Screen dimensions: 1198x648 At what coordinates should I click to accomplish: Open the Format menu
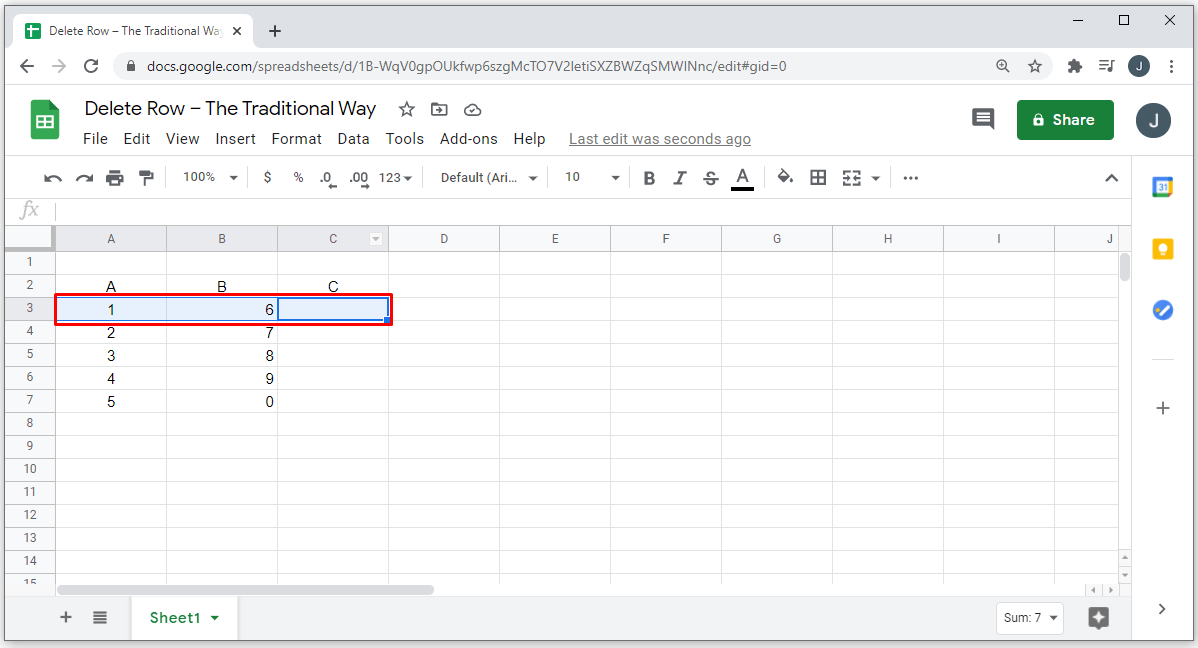pyautogui.click(x=296, y=139)
